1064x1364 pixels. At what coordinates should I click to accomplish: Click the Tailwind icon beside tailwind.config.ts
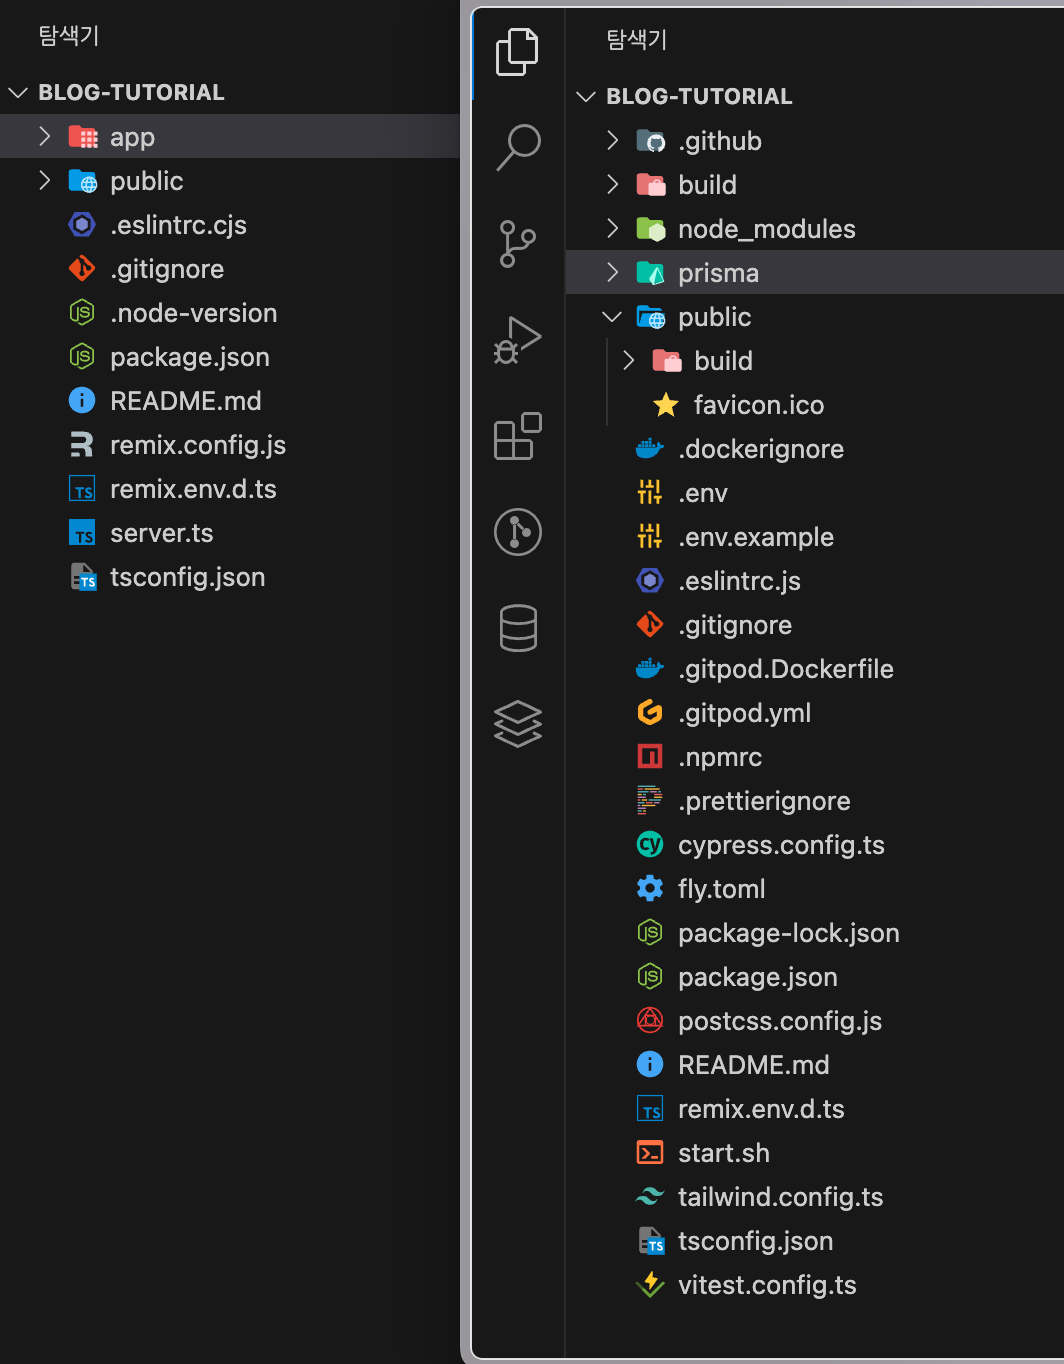[650, 1197]
